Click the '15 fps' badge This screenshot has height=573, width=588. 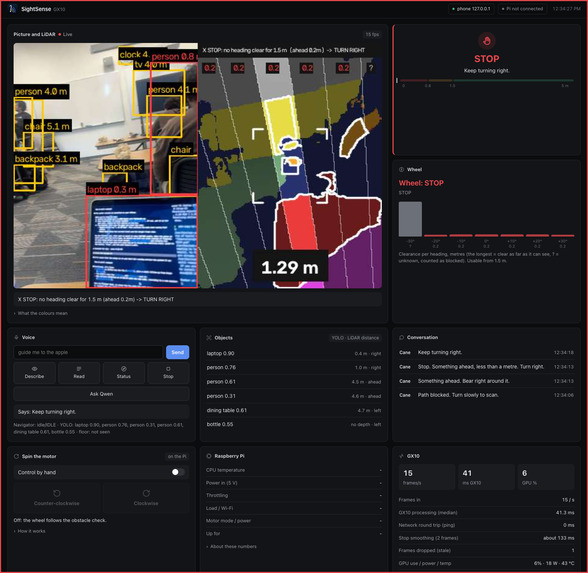[372, 34]
